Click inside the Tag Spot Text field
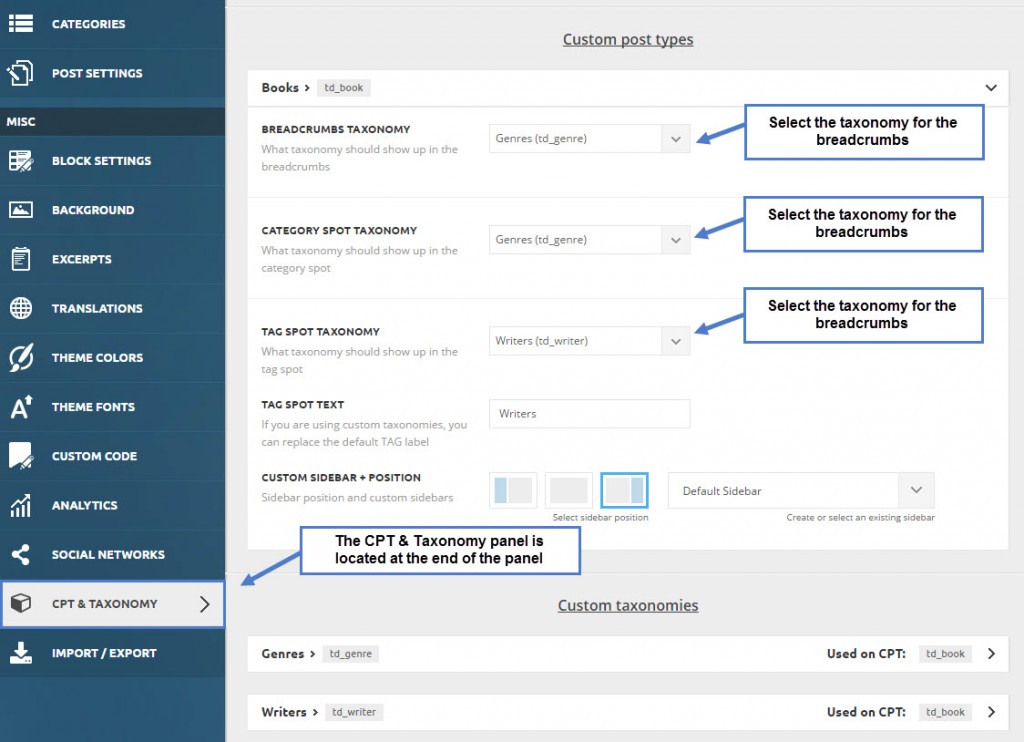This screenshot has height=742, width=1024. point(589,413)
